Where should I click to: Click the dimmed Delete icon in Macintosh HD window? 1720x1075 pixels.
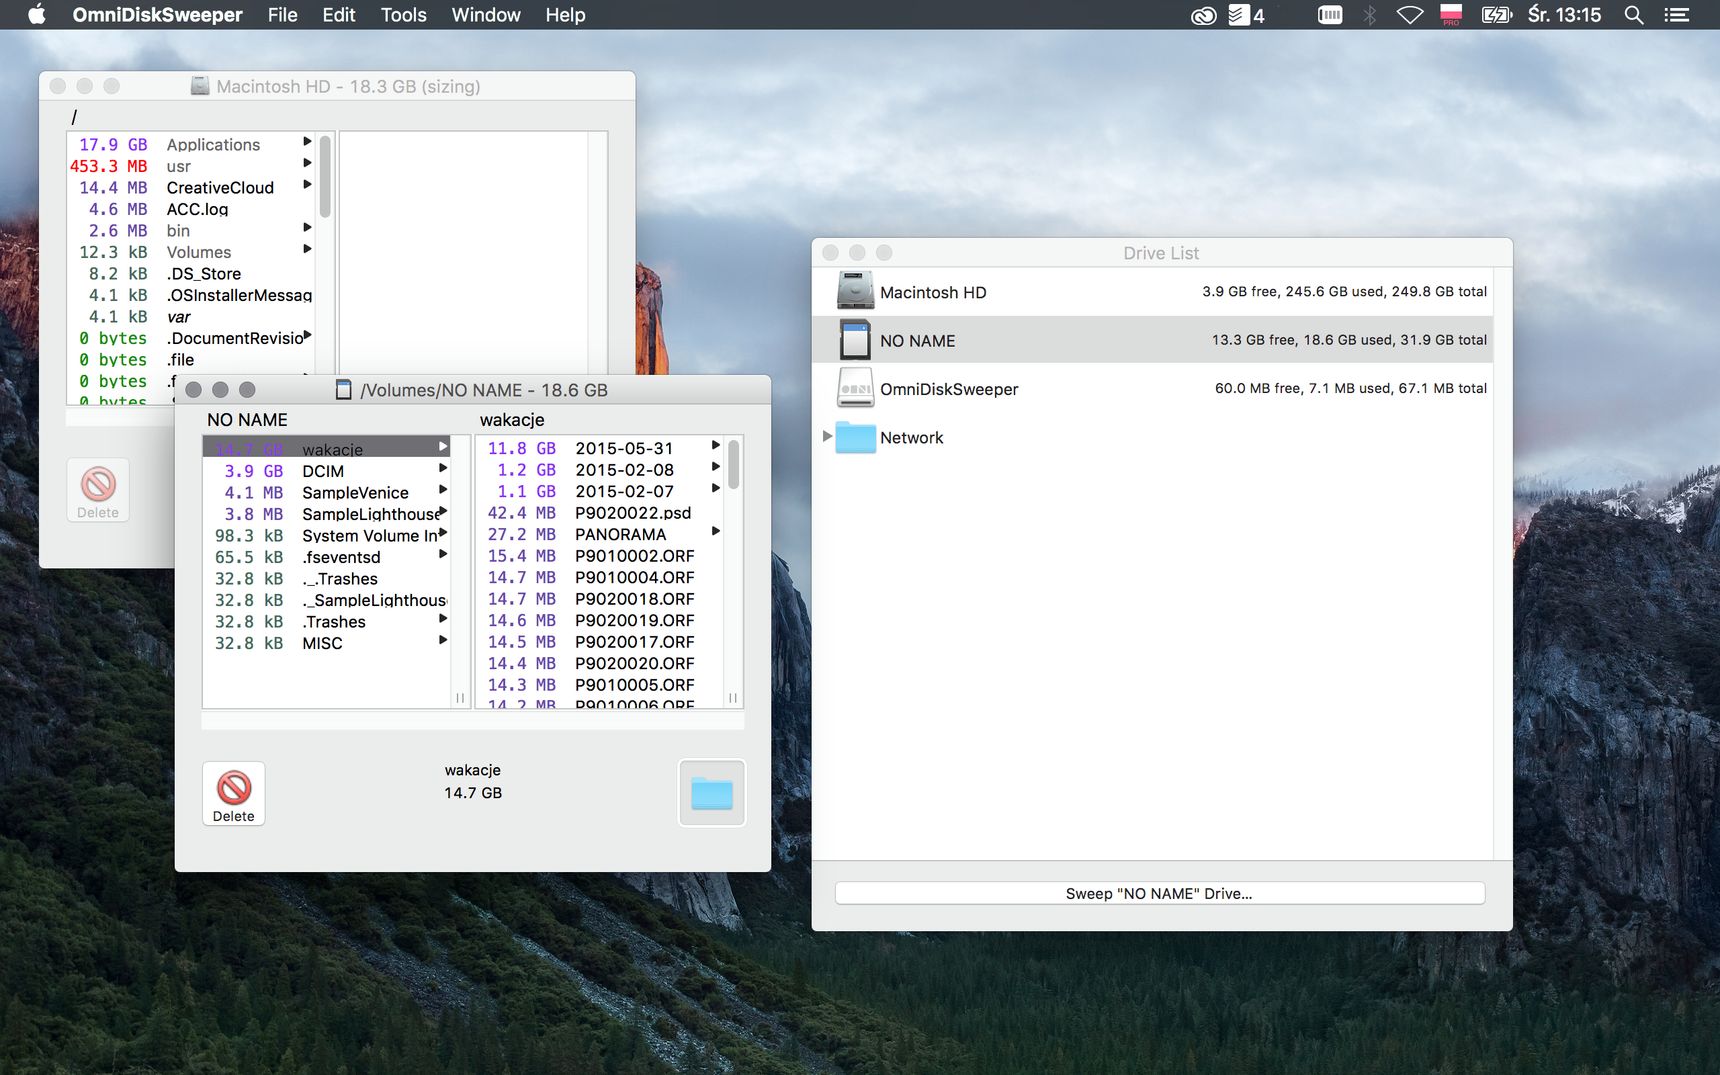click(98, 490)
